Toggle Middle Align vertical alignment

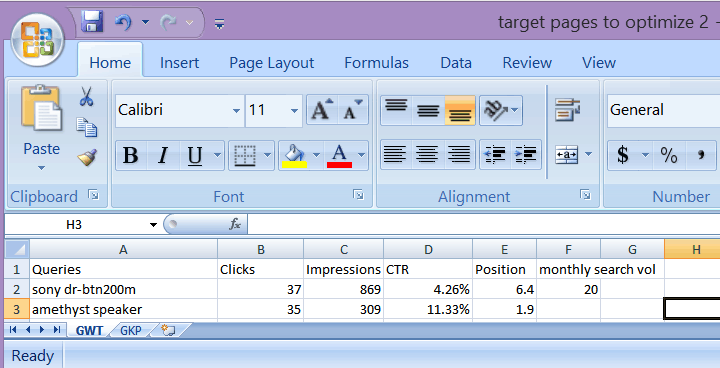click(428, 110)
